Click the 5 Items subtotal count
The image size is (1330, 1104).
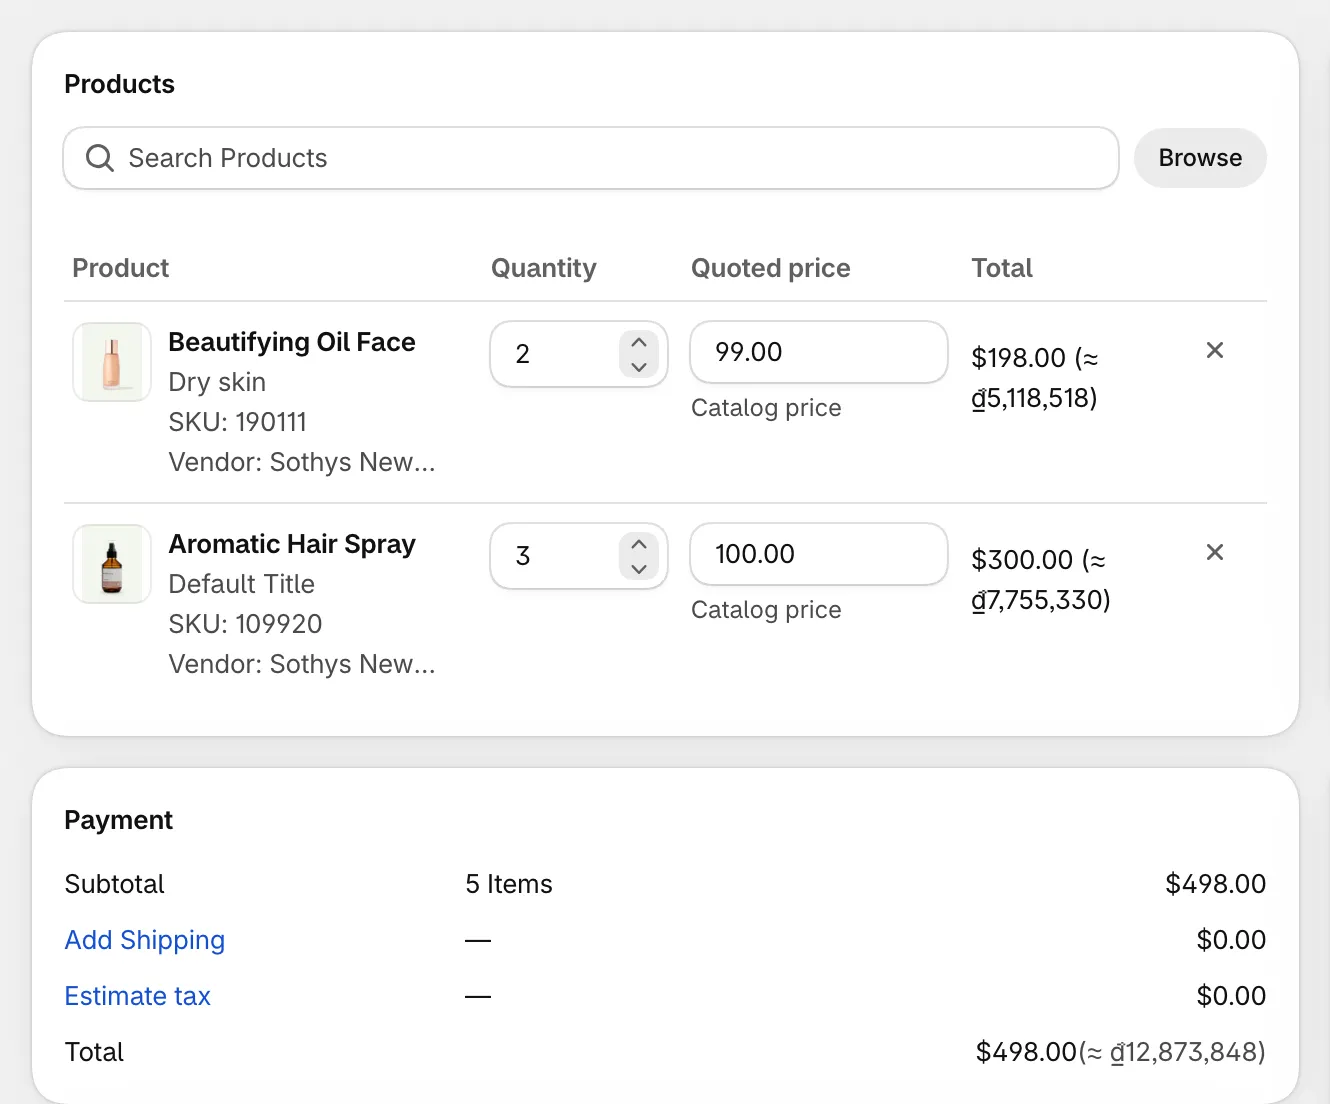(509, 884)
